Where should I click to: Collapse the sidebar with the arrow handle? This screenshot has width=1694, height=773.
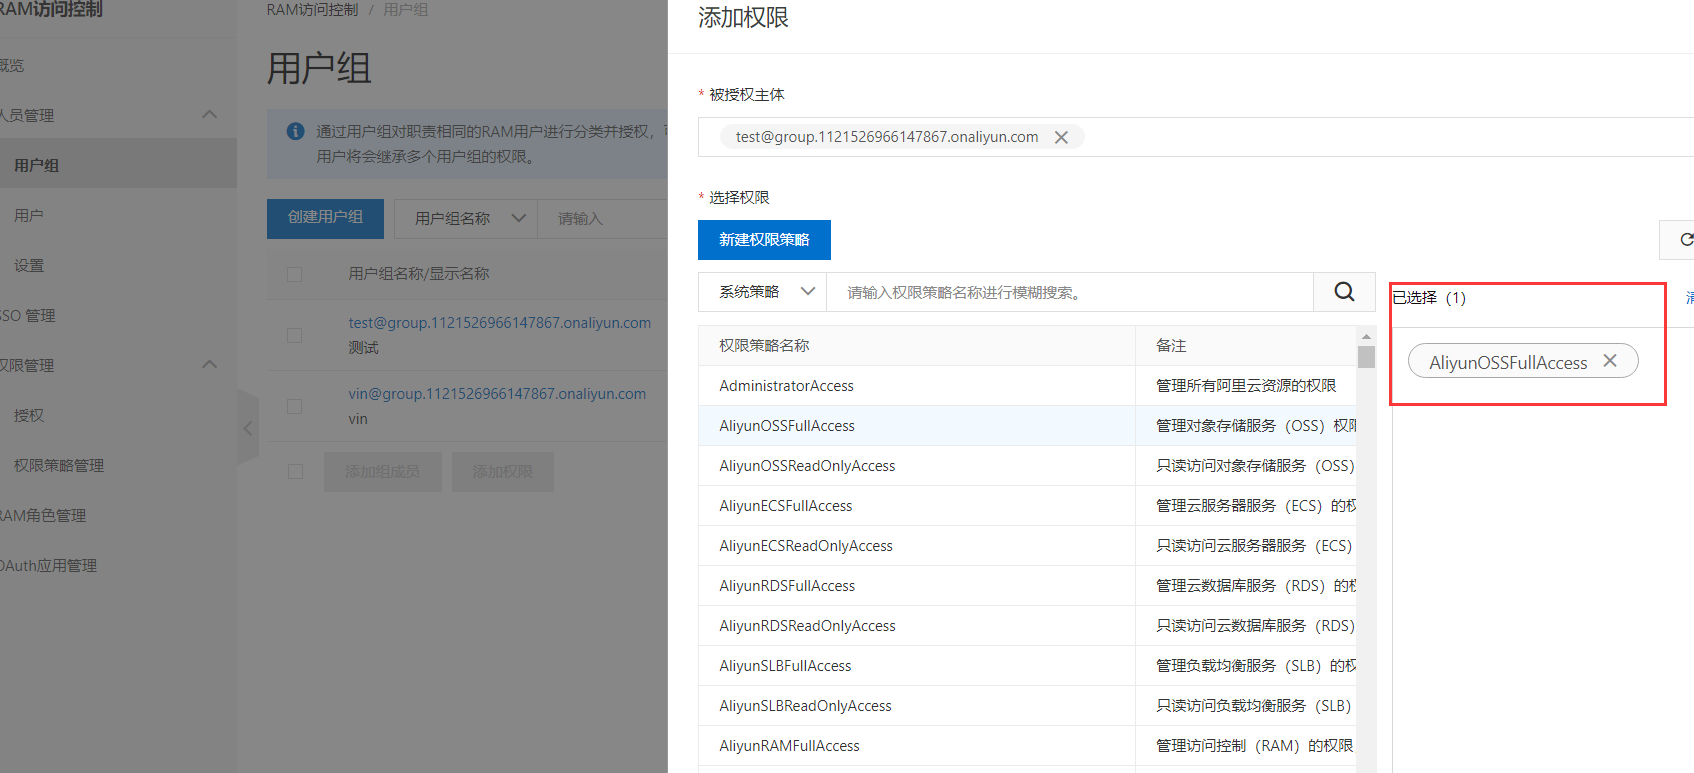click(x=248, y=428)
